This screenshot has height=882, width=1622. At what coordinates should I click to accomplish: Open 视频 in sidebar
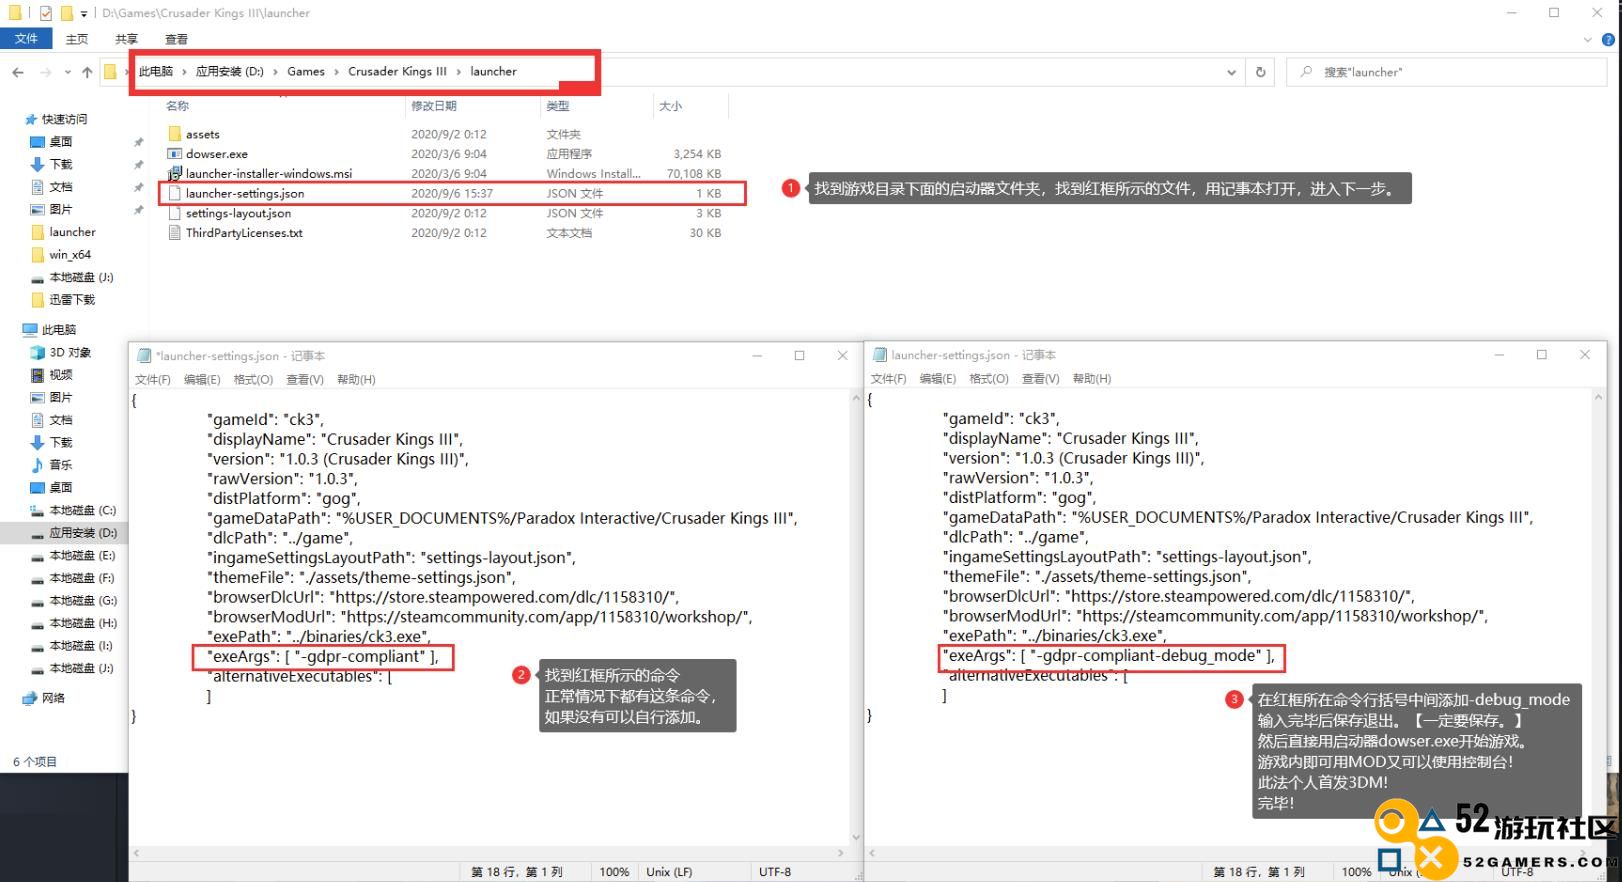click(x=61, y=375)
